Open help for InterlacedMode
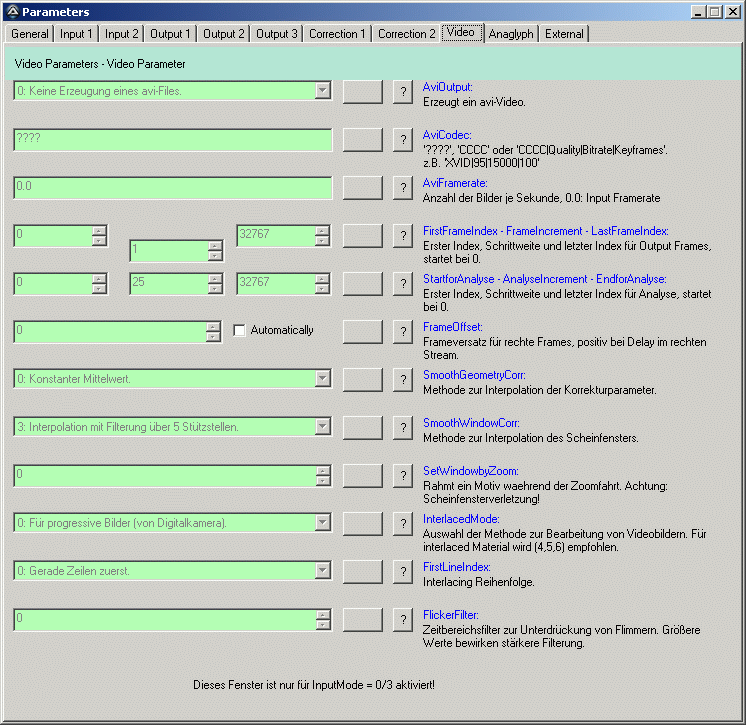The image size is (746, 725). click(x=402, y=523)
